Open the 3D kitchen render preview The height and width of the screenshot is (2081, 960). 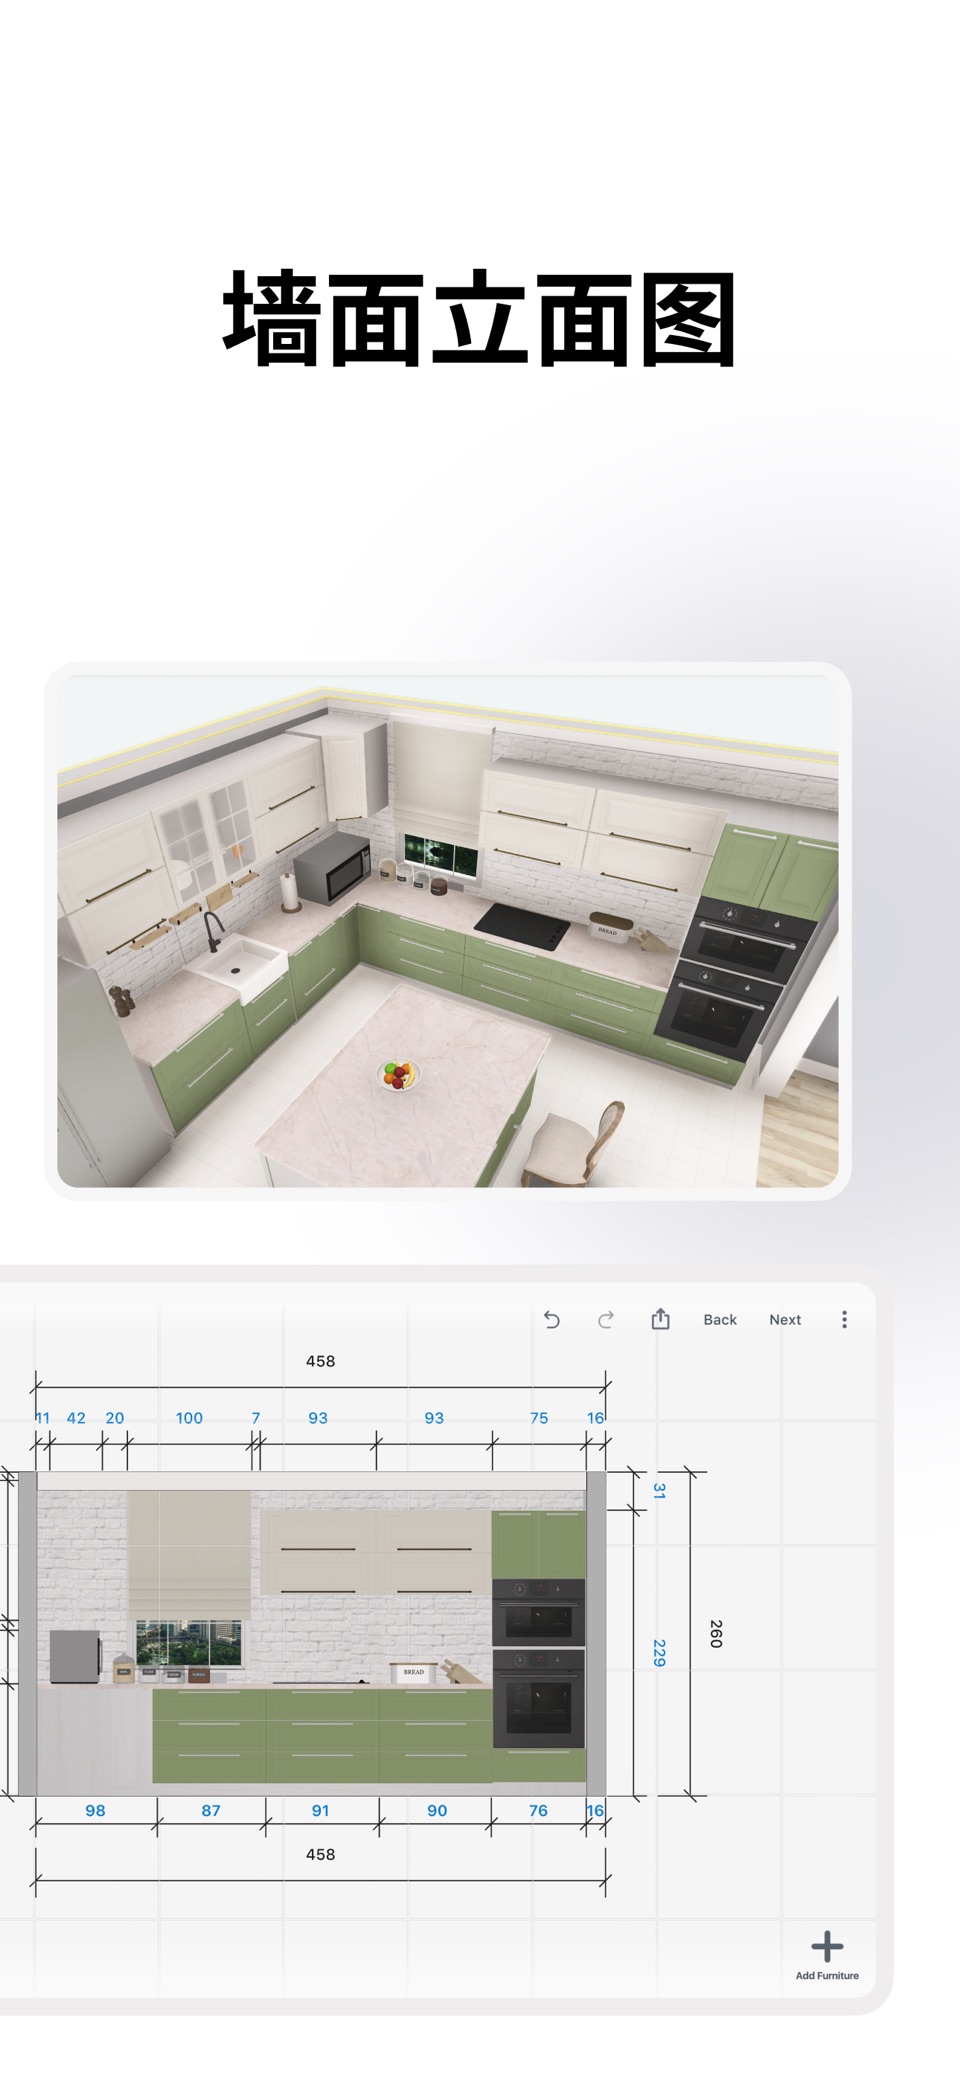pos(448,931)
